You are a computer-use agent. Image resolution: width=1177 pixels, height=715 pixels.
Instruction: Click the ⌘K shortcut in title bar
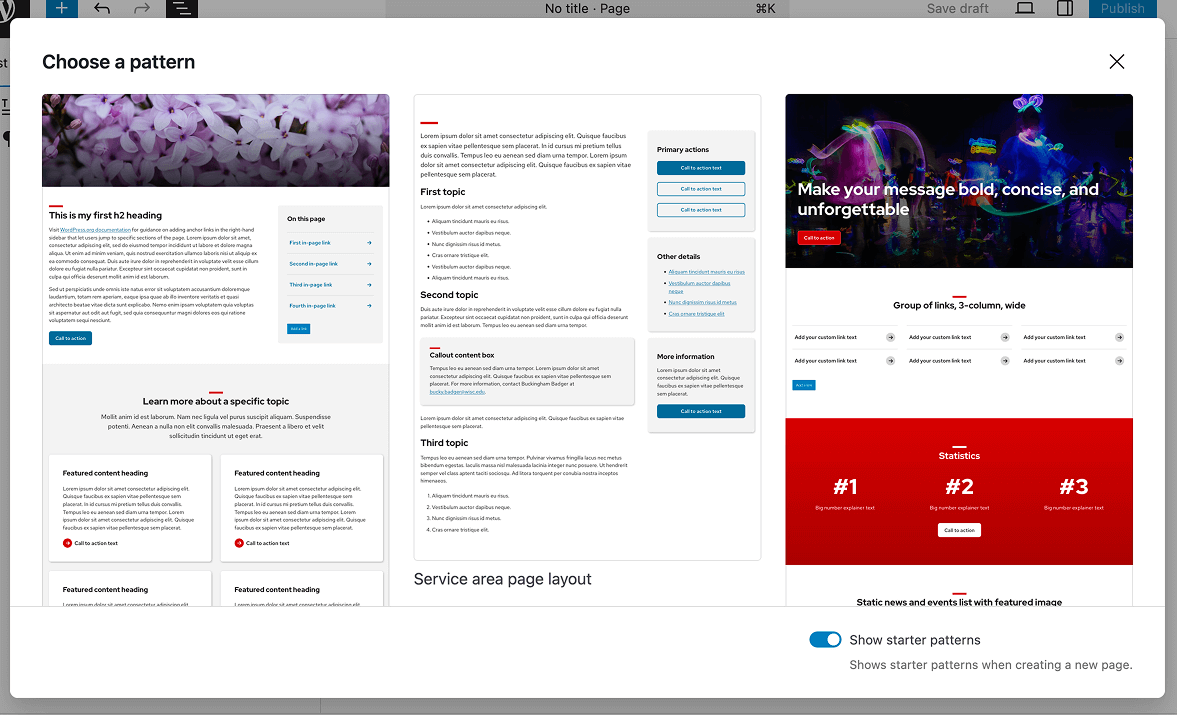[x=765, y=8]
